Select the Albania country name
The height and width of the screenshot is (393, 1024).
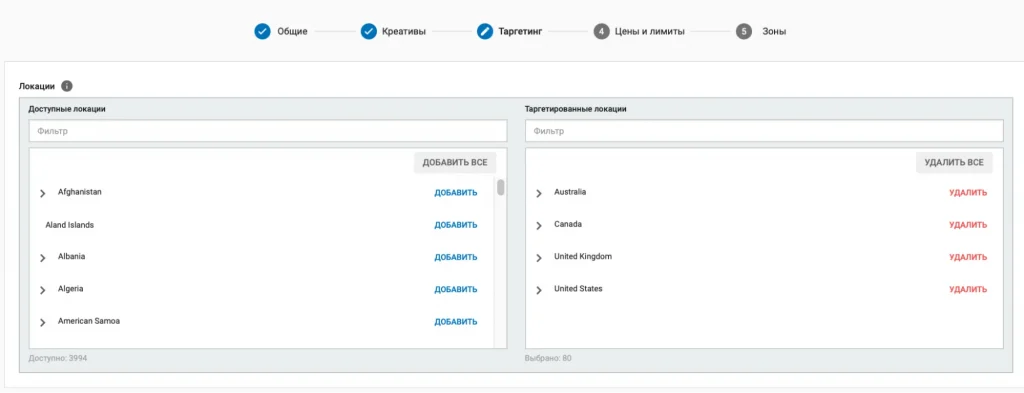point(71,257)
